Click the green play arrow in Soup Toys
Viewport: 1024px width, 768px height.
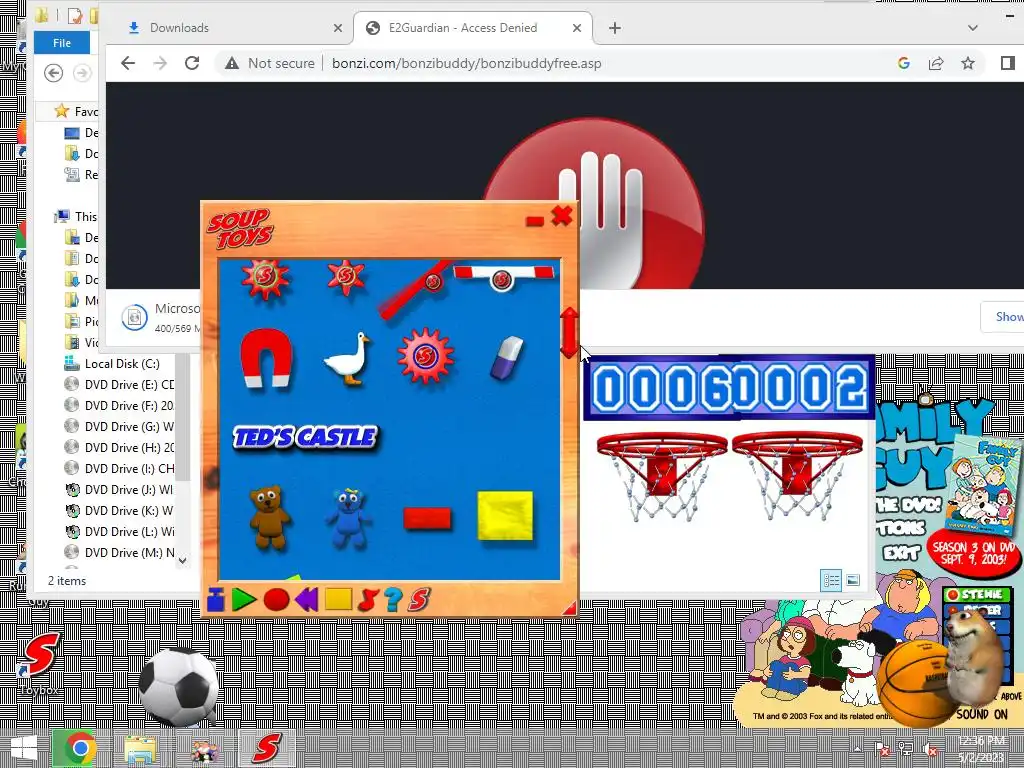click(244, 599)
